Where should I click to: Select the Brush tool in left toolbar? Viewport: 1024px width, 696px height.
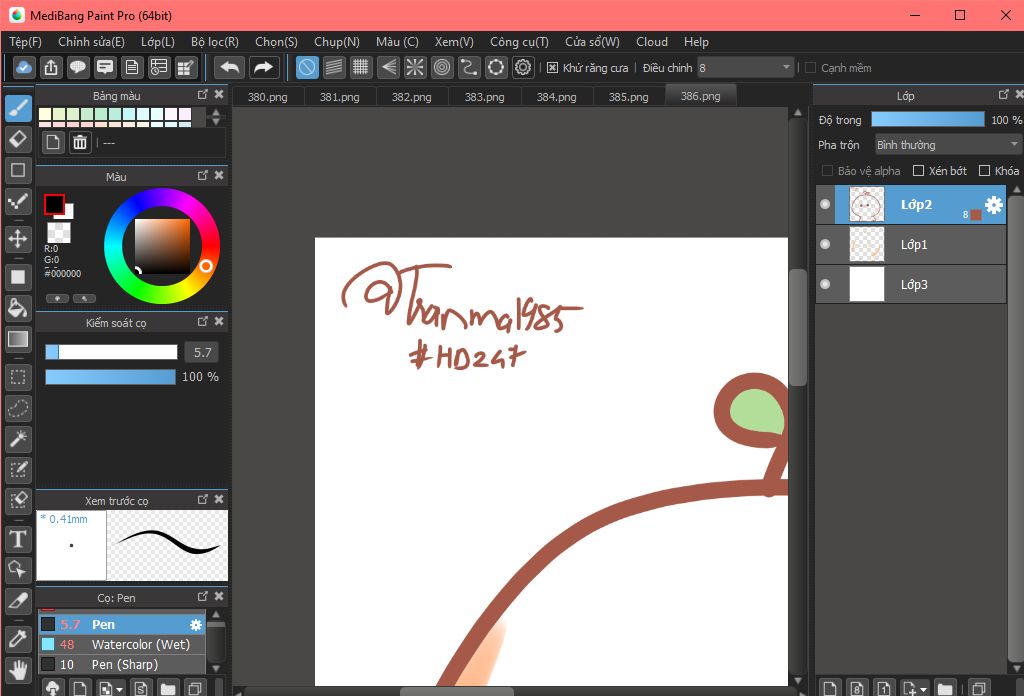(18, 108)
